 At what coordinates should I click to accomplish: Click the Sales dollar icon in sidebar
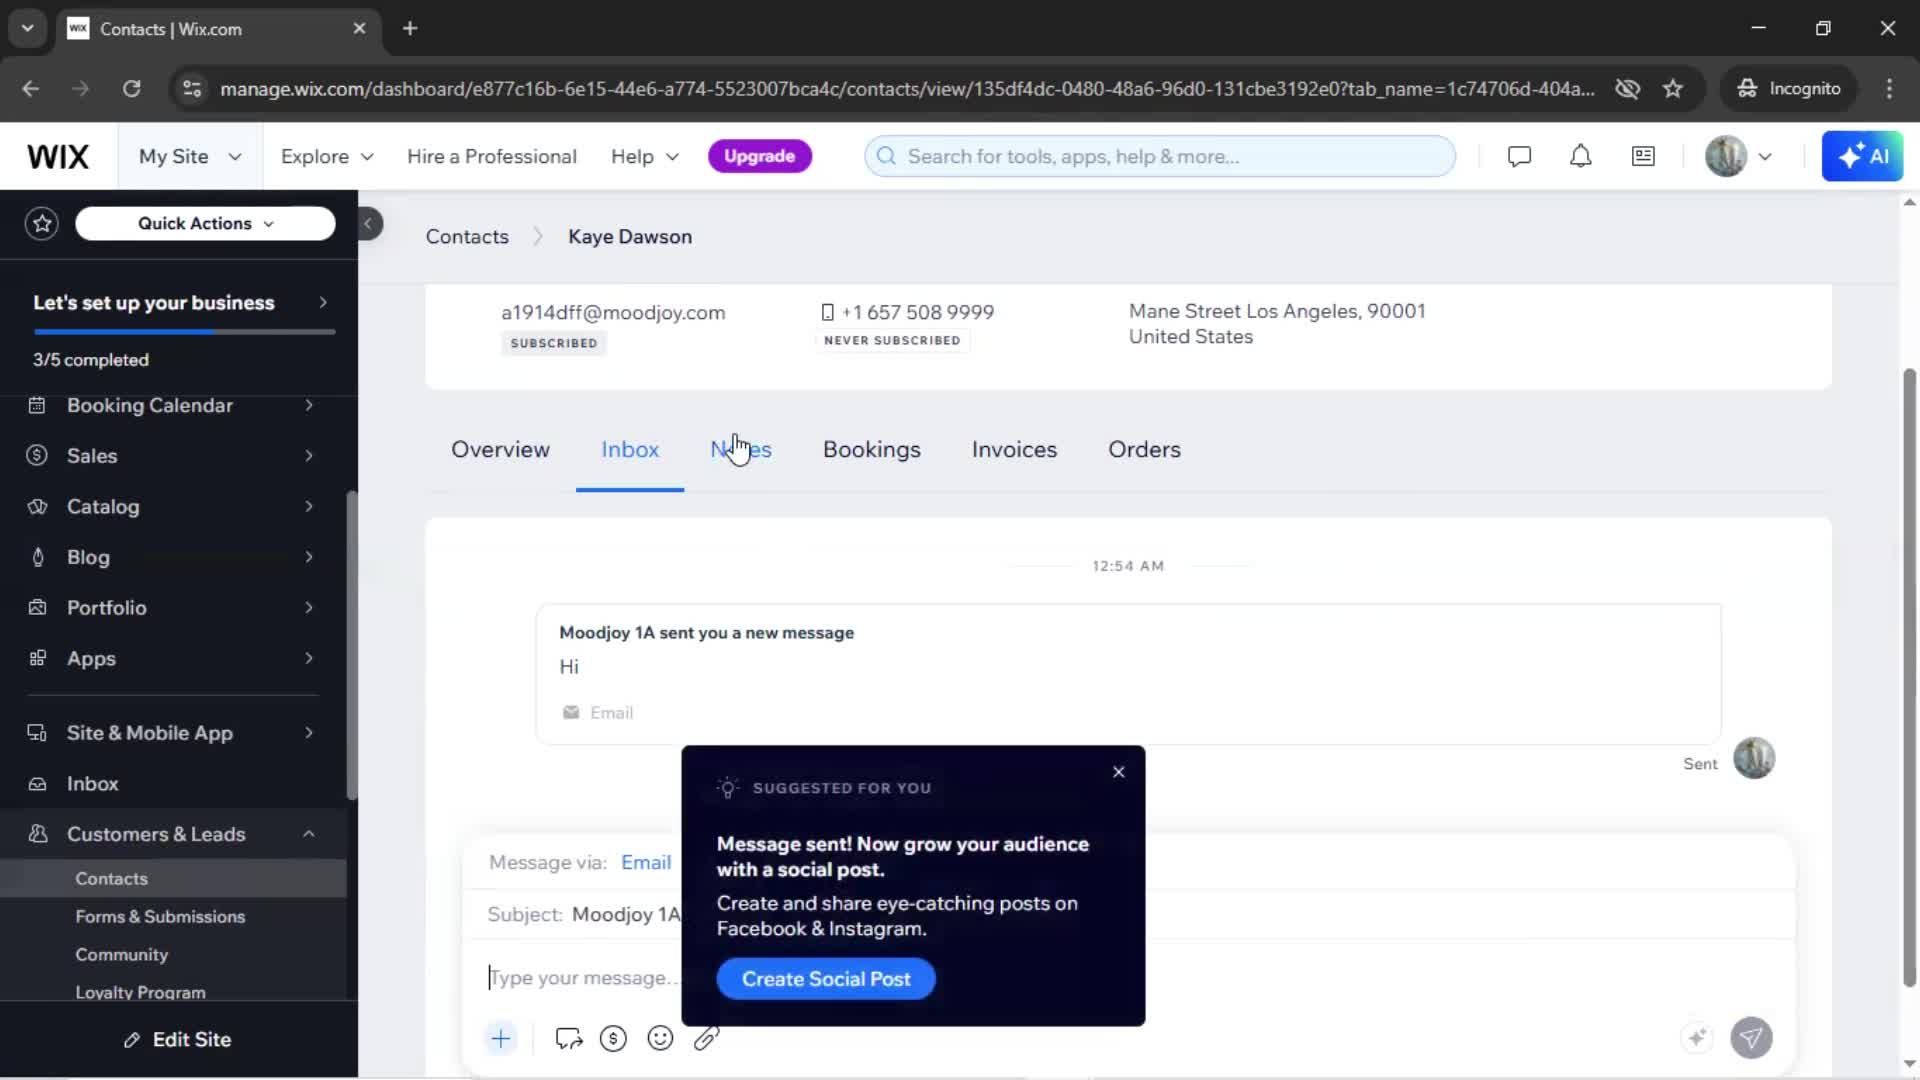(37, 455)
